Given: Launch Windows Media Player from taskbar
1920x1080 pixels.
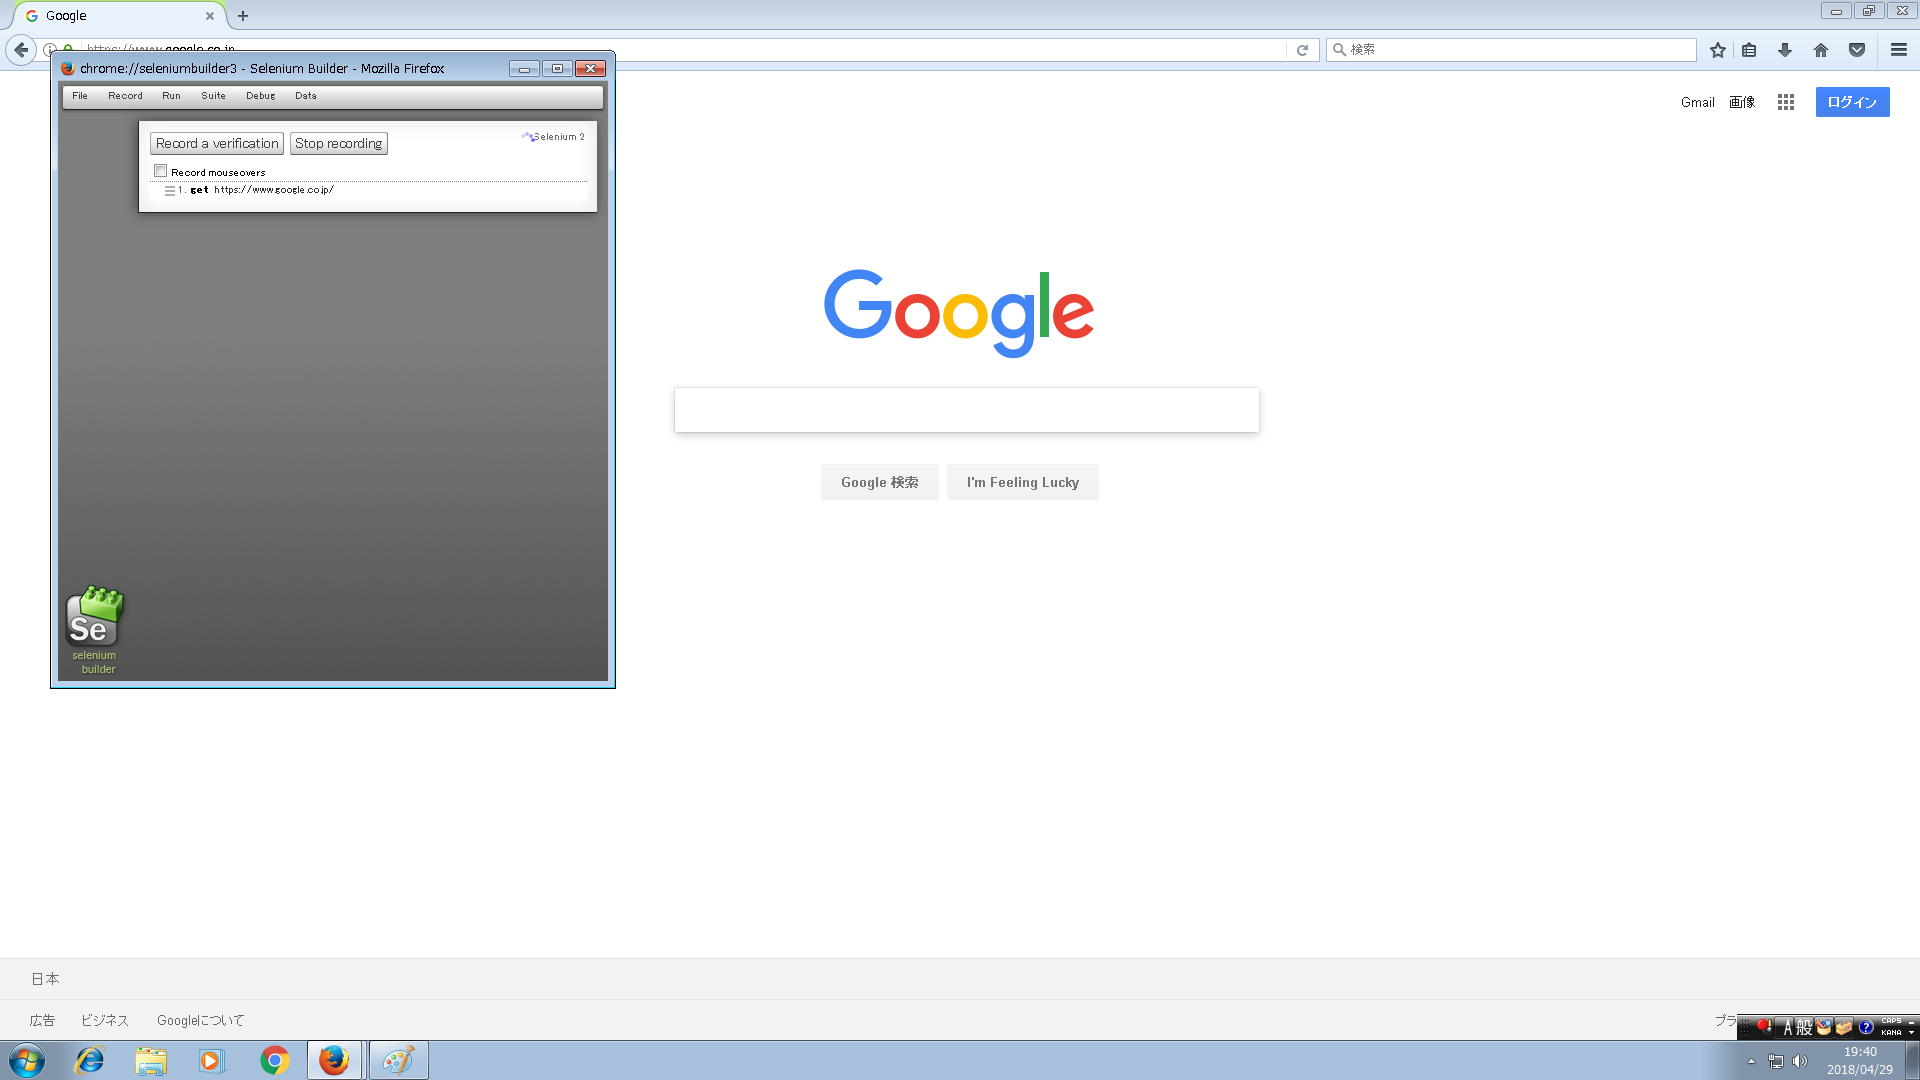Looking at the screenshot, I should click(212, 1060).
